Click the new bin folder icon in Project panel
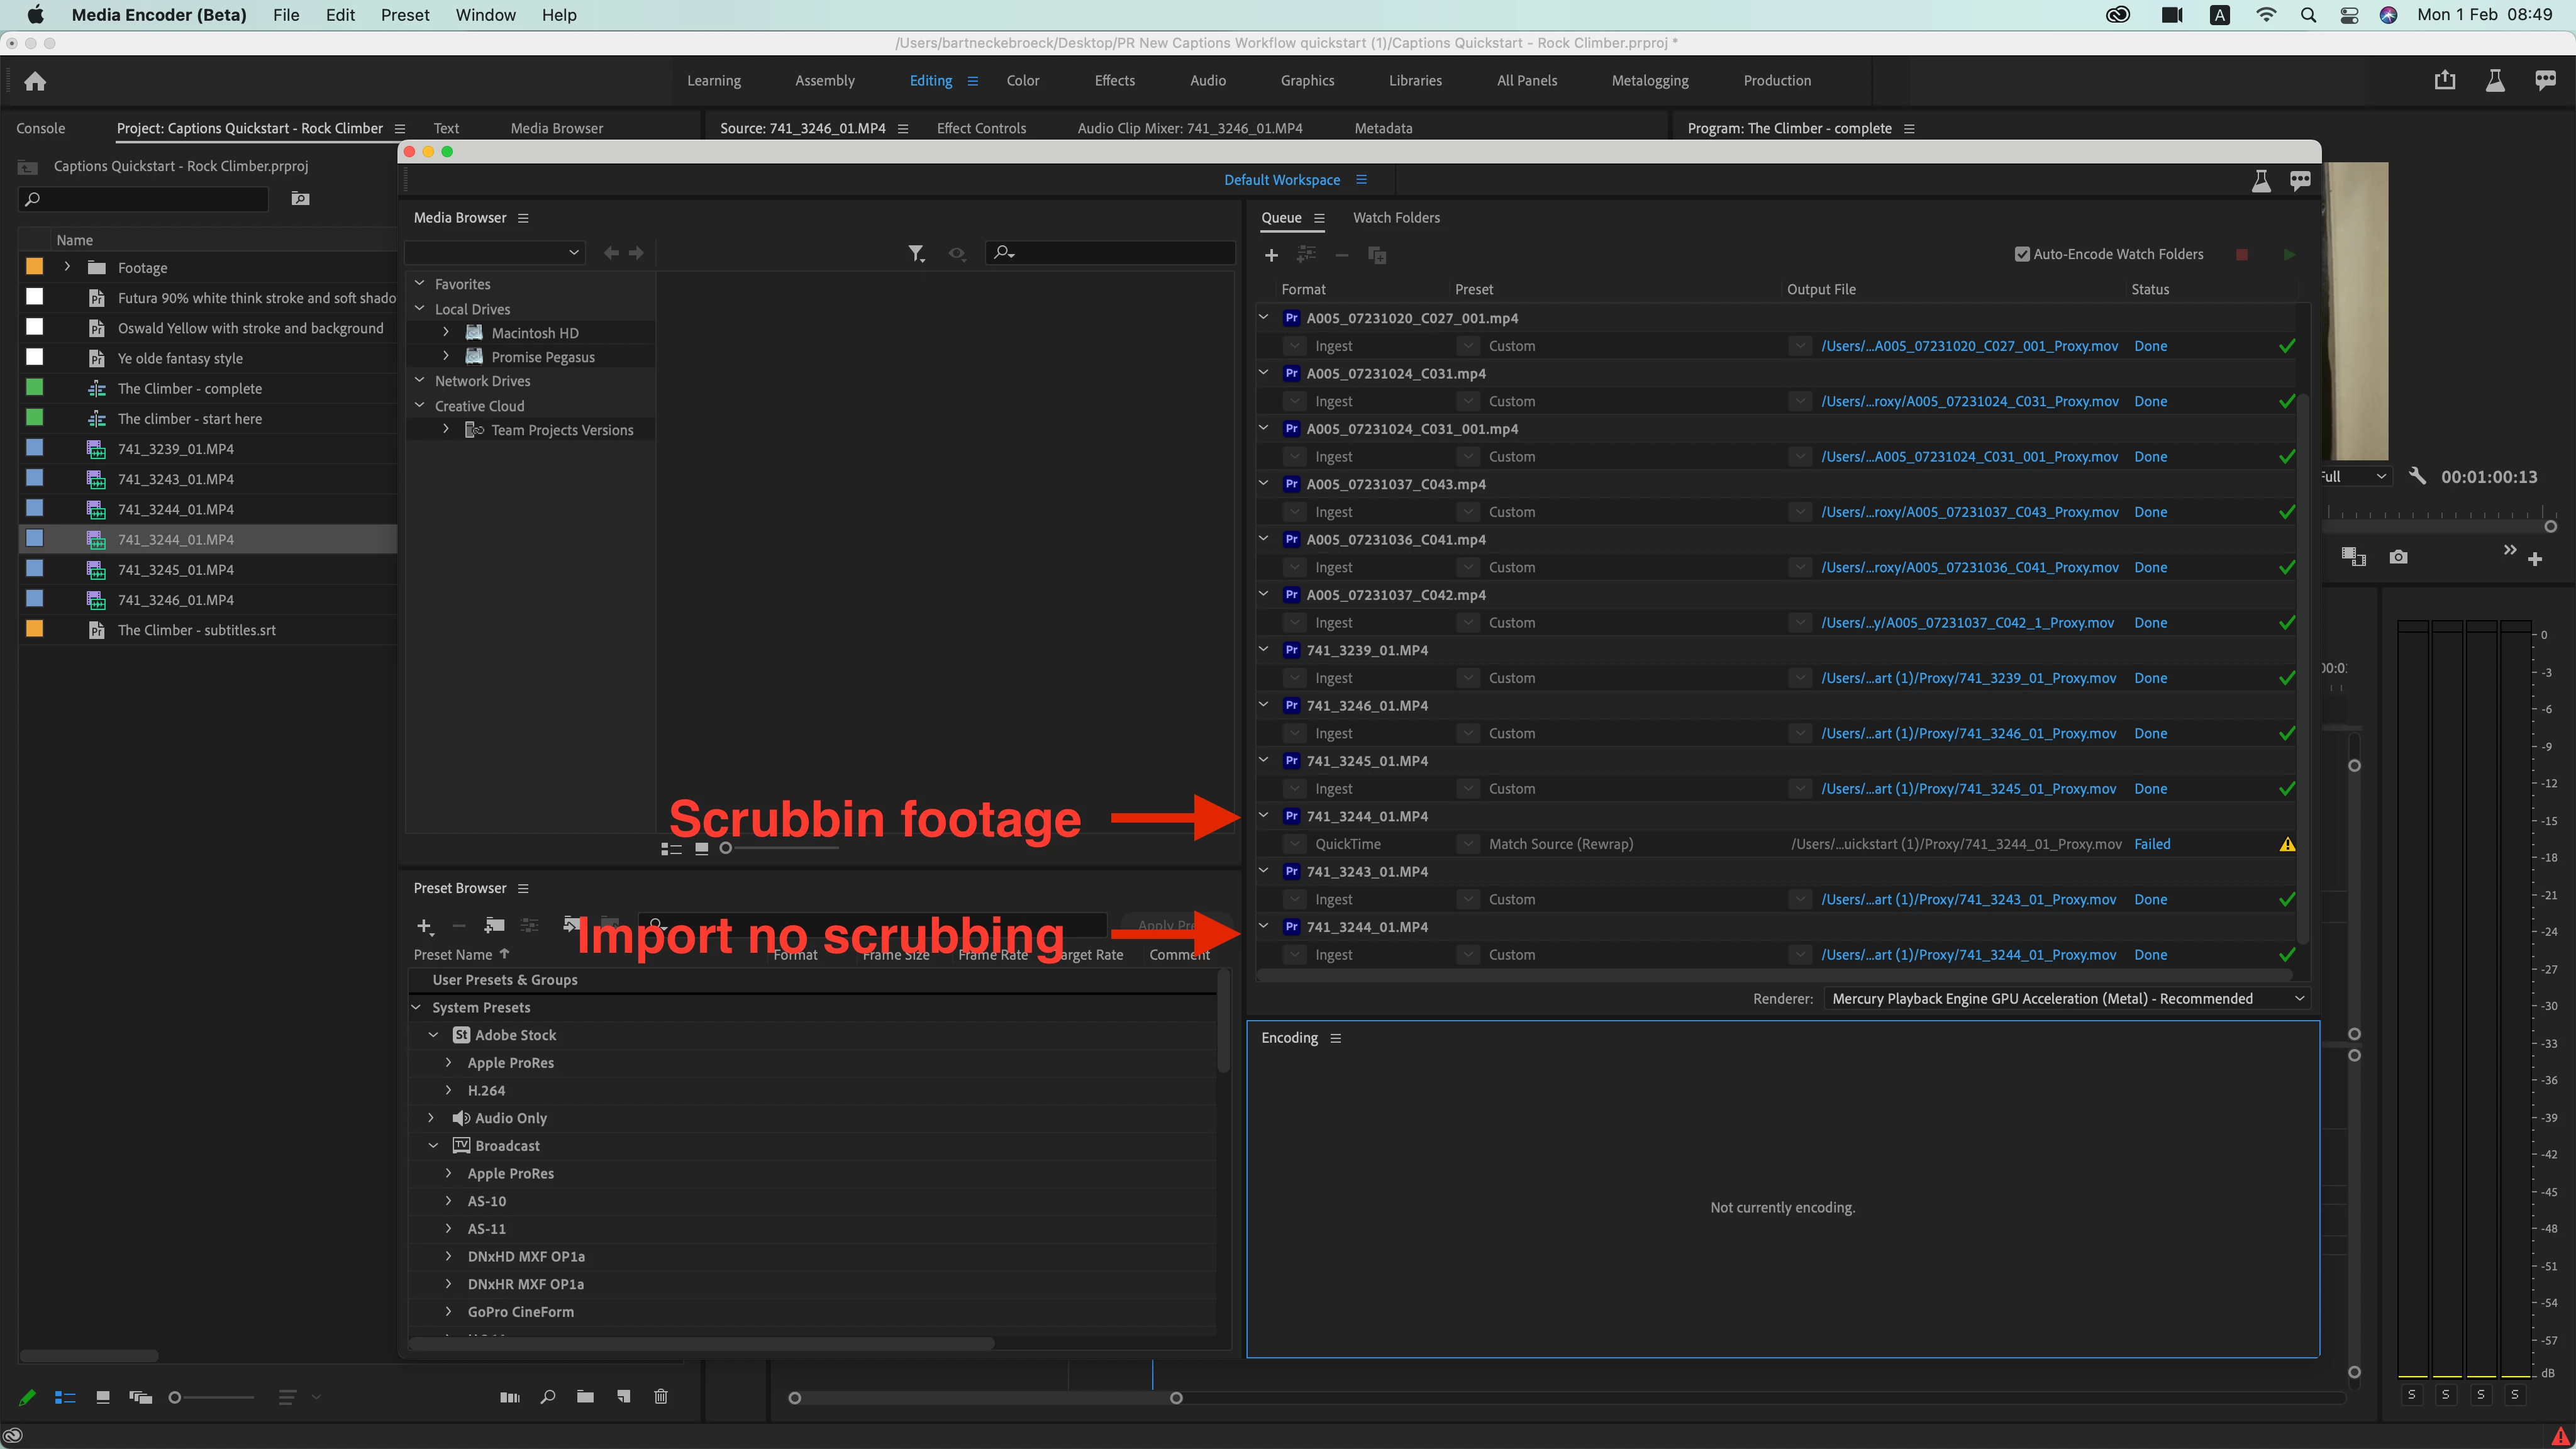 click(585, 1396)
